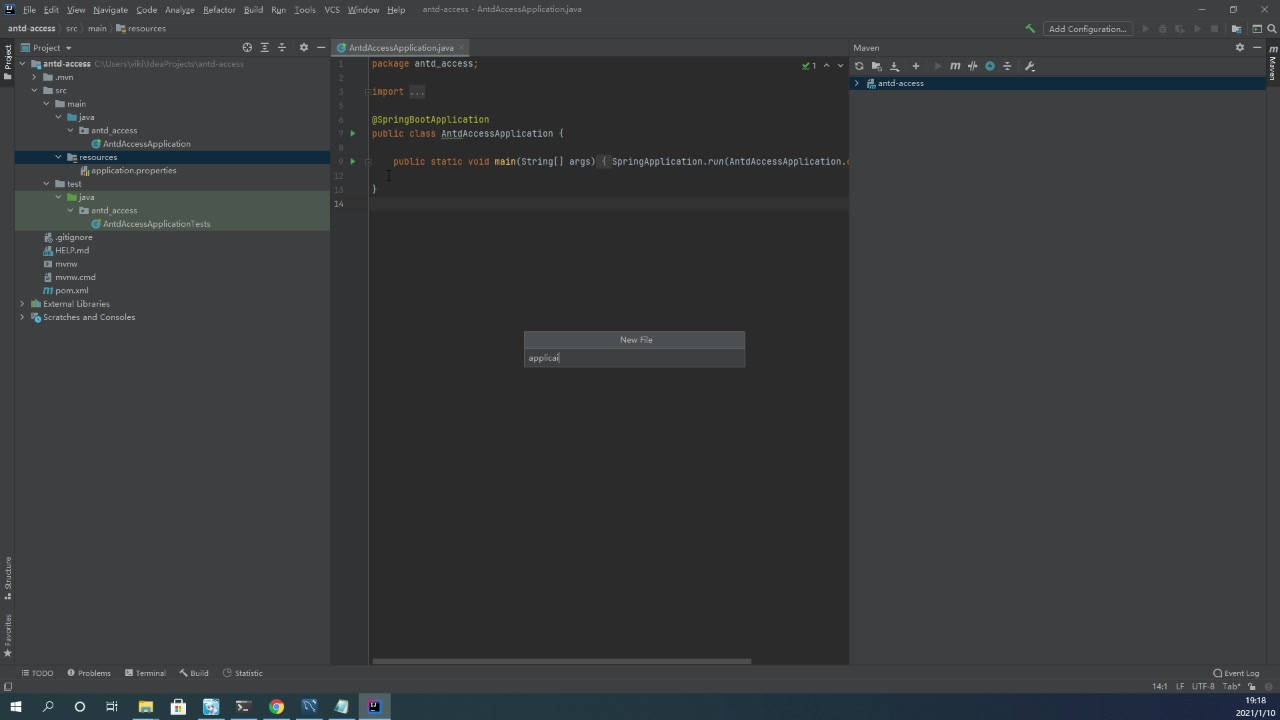Click the Maven Execute Goal icon
1280x720 pixels.
(955, 66)
